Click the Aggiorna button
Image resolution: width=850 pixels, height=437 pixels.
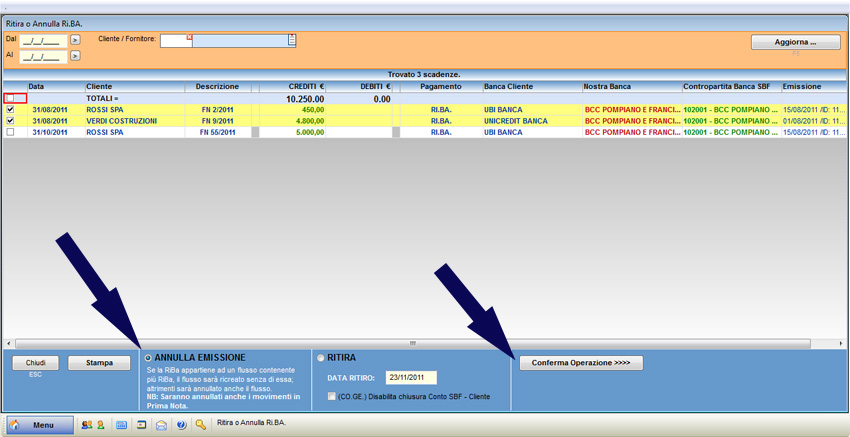click(796, 42)
